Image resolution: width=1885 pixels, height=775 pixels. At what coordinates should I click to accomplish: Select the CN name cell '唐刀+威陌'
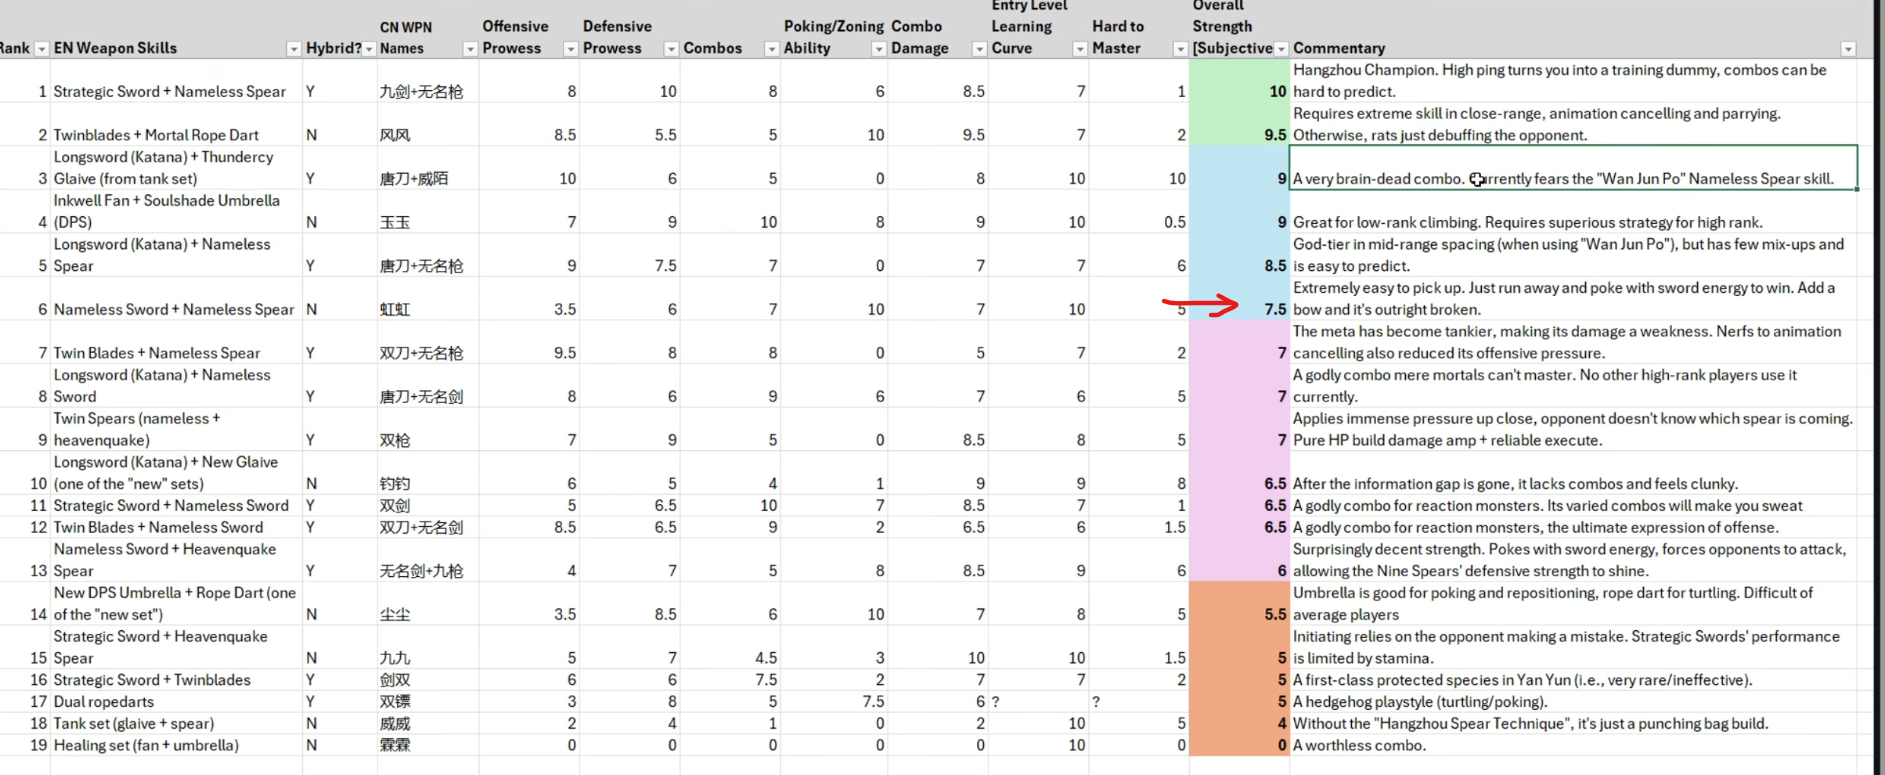click(x=428, y=168)
